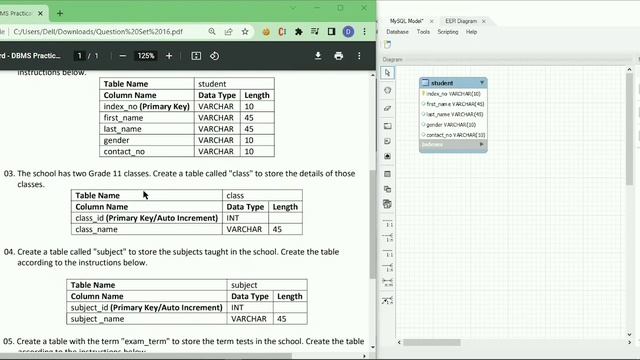
Task: Click the diagram vertical scrollbar thumb
Action: point(629,129)
